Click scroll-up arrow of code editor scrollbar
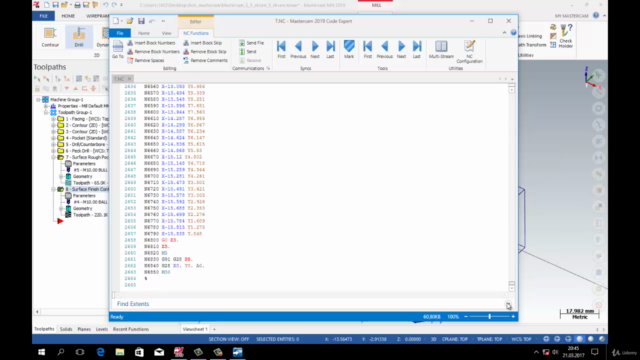The width and height of the screenshot is (640, 360). pyautogui.click(x=512, y=90)
